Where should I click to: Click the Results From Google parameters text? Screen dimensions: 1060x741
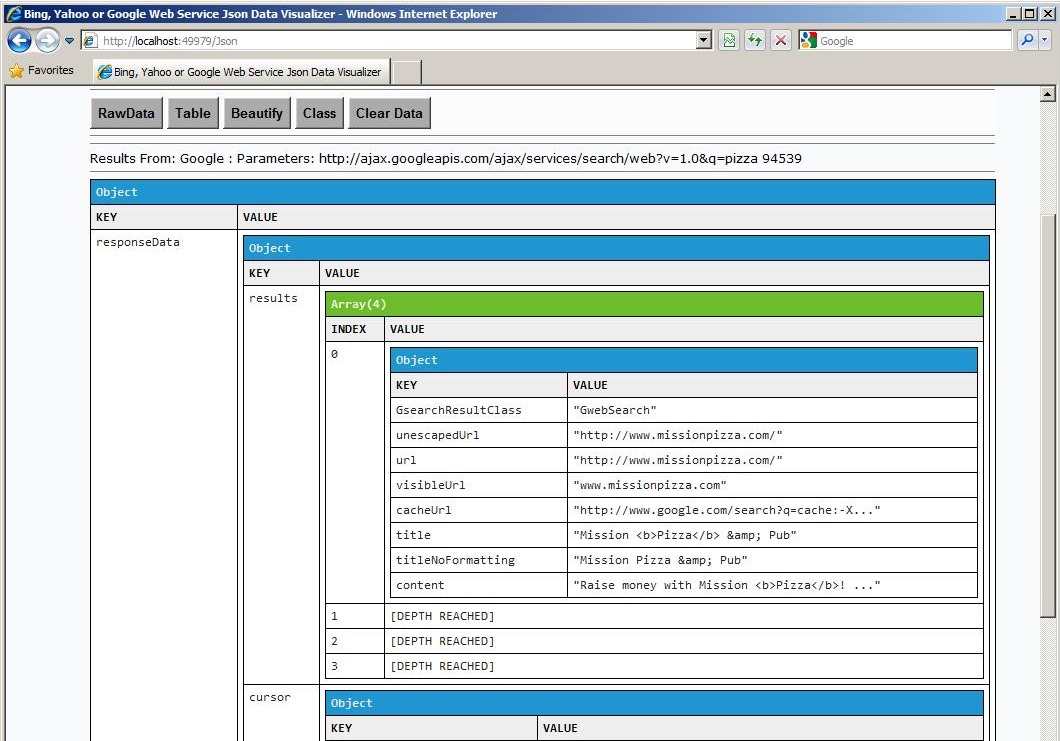tap(445, 159)
